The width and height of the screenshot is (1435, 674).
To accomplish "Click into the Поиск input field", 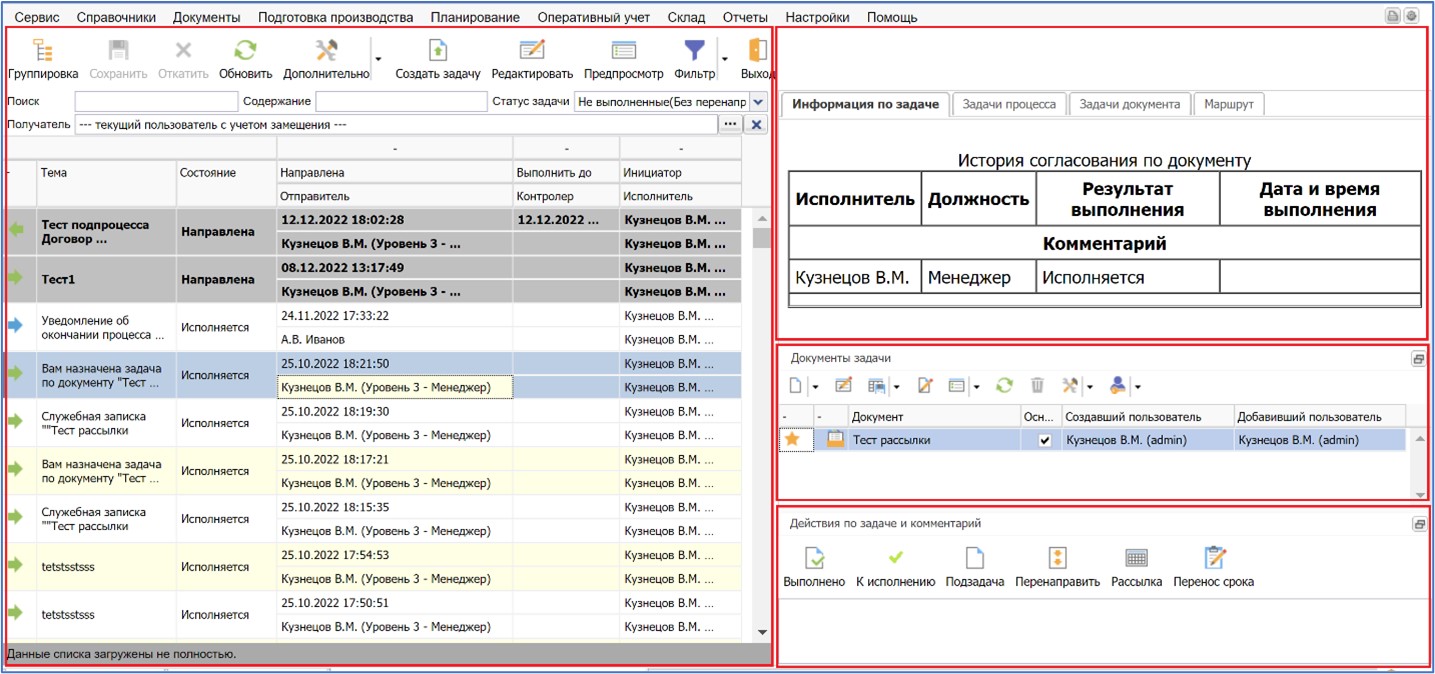I will (x=156, y=102).
